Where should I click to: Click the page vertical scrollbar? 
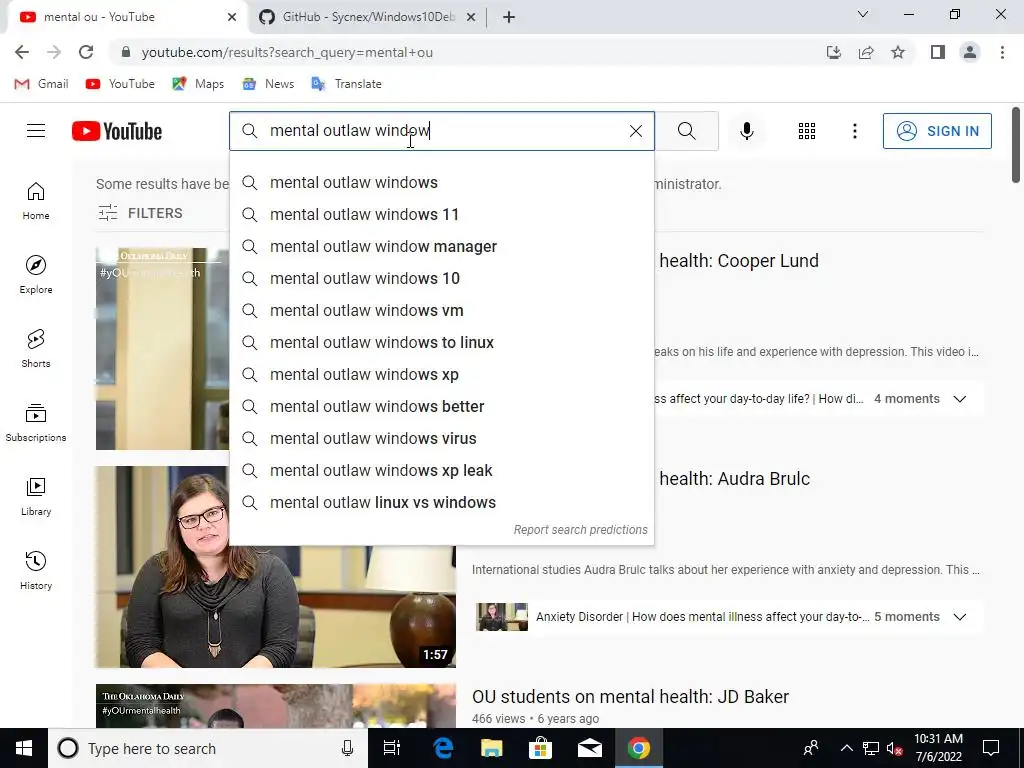[1016, 145]
